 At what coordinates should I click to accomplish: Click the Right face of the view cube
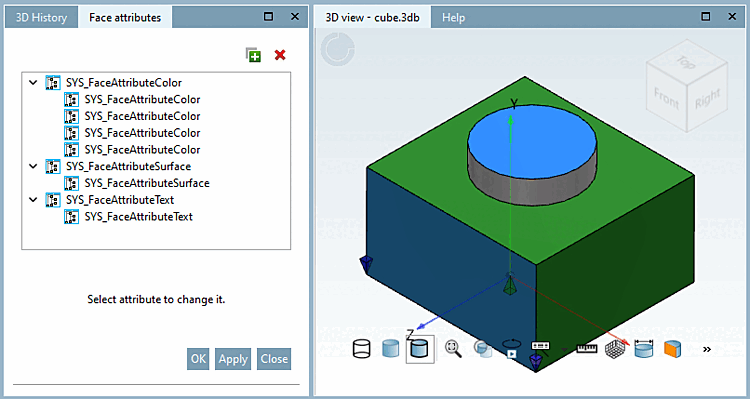(x=707, y=99)
